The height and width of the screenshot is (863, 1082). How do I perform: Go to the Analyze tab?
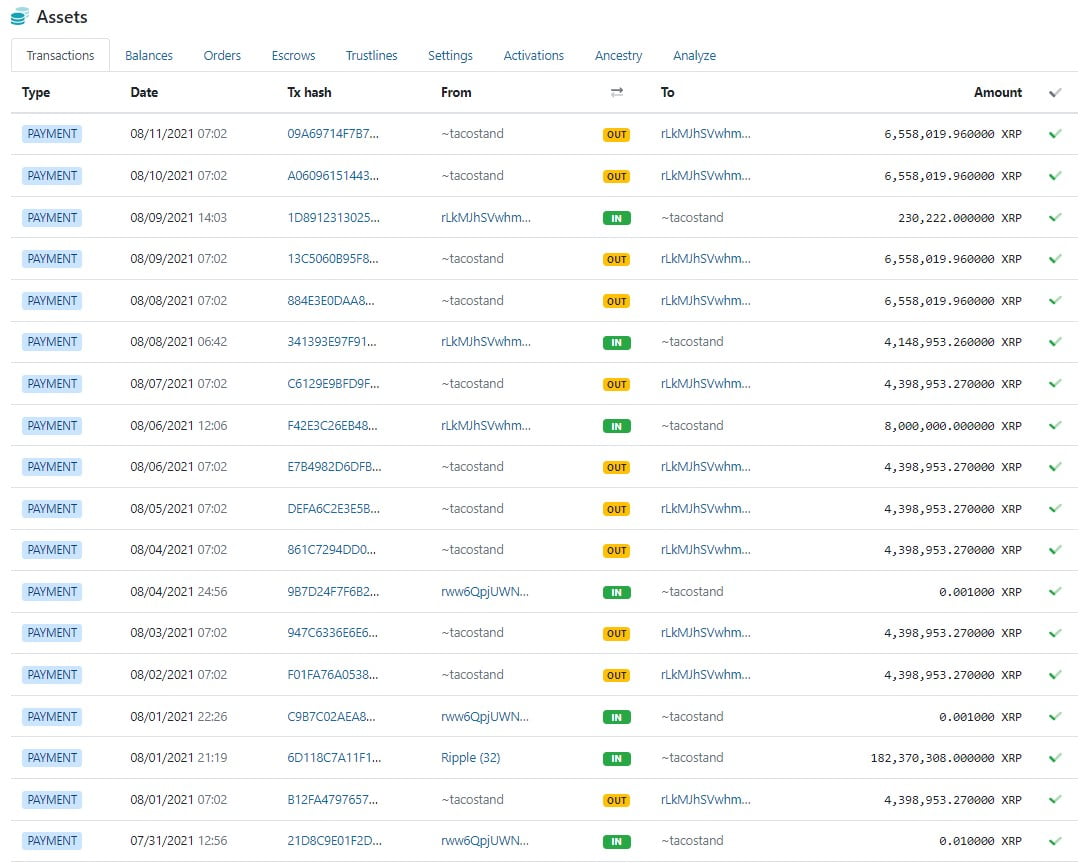pyautogui.click(x=694, y=56)
